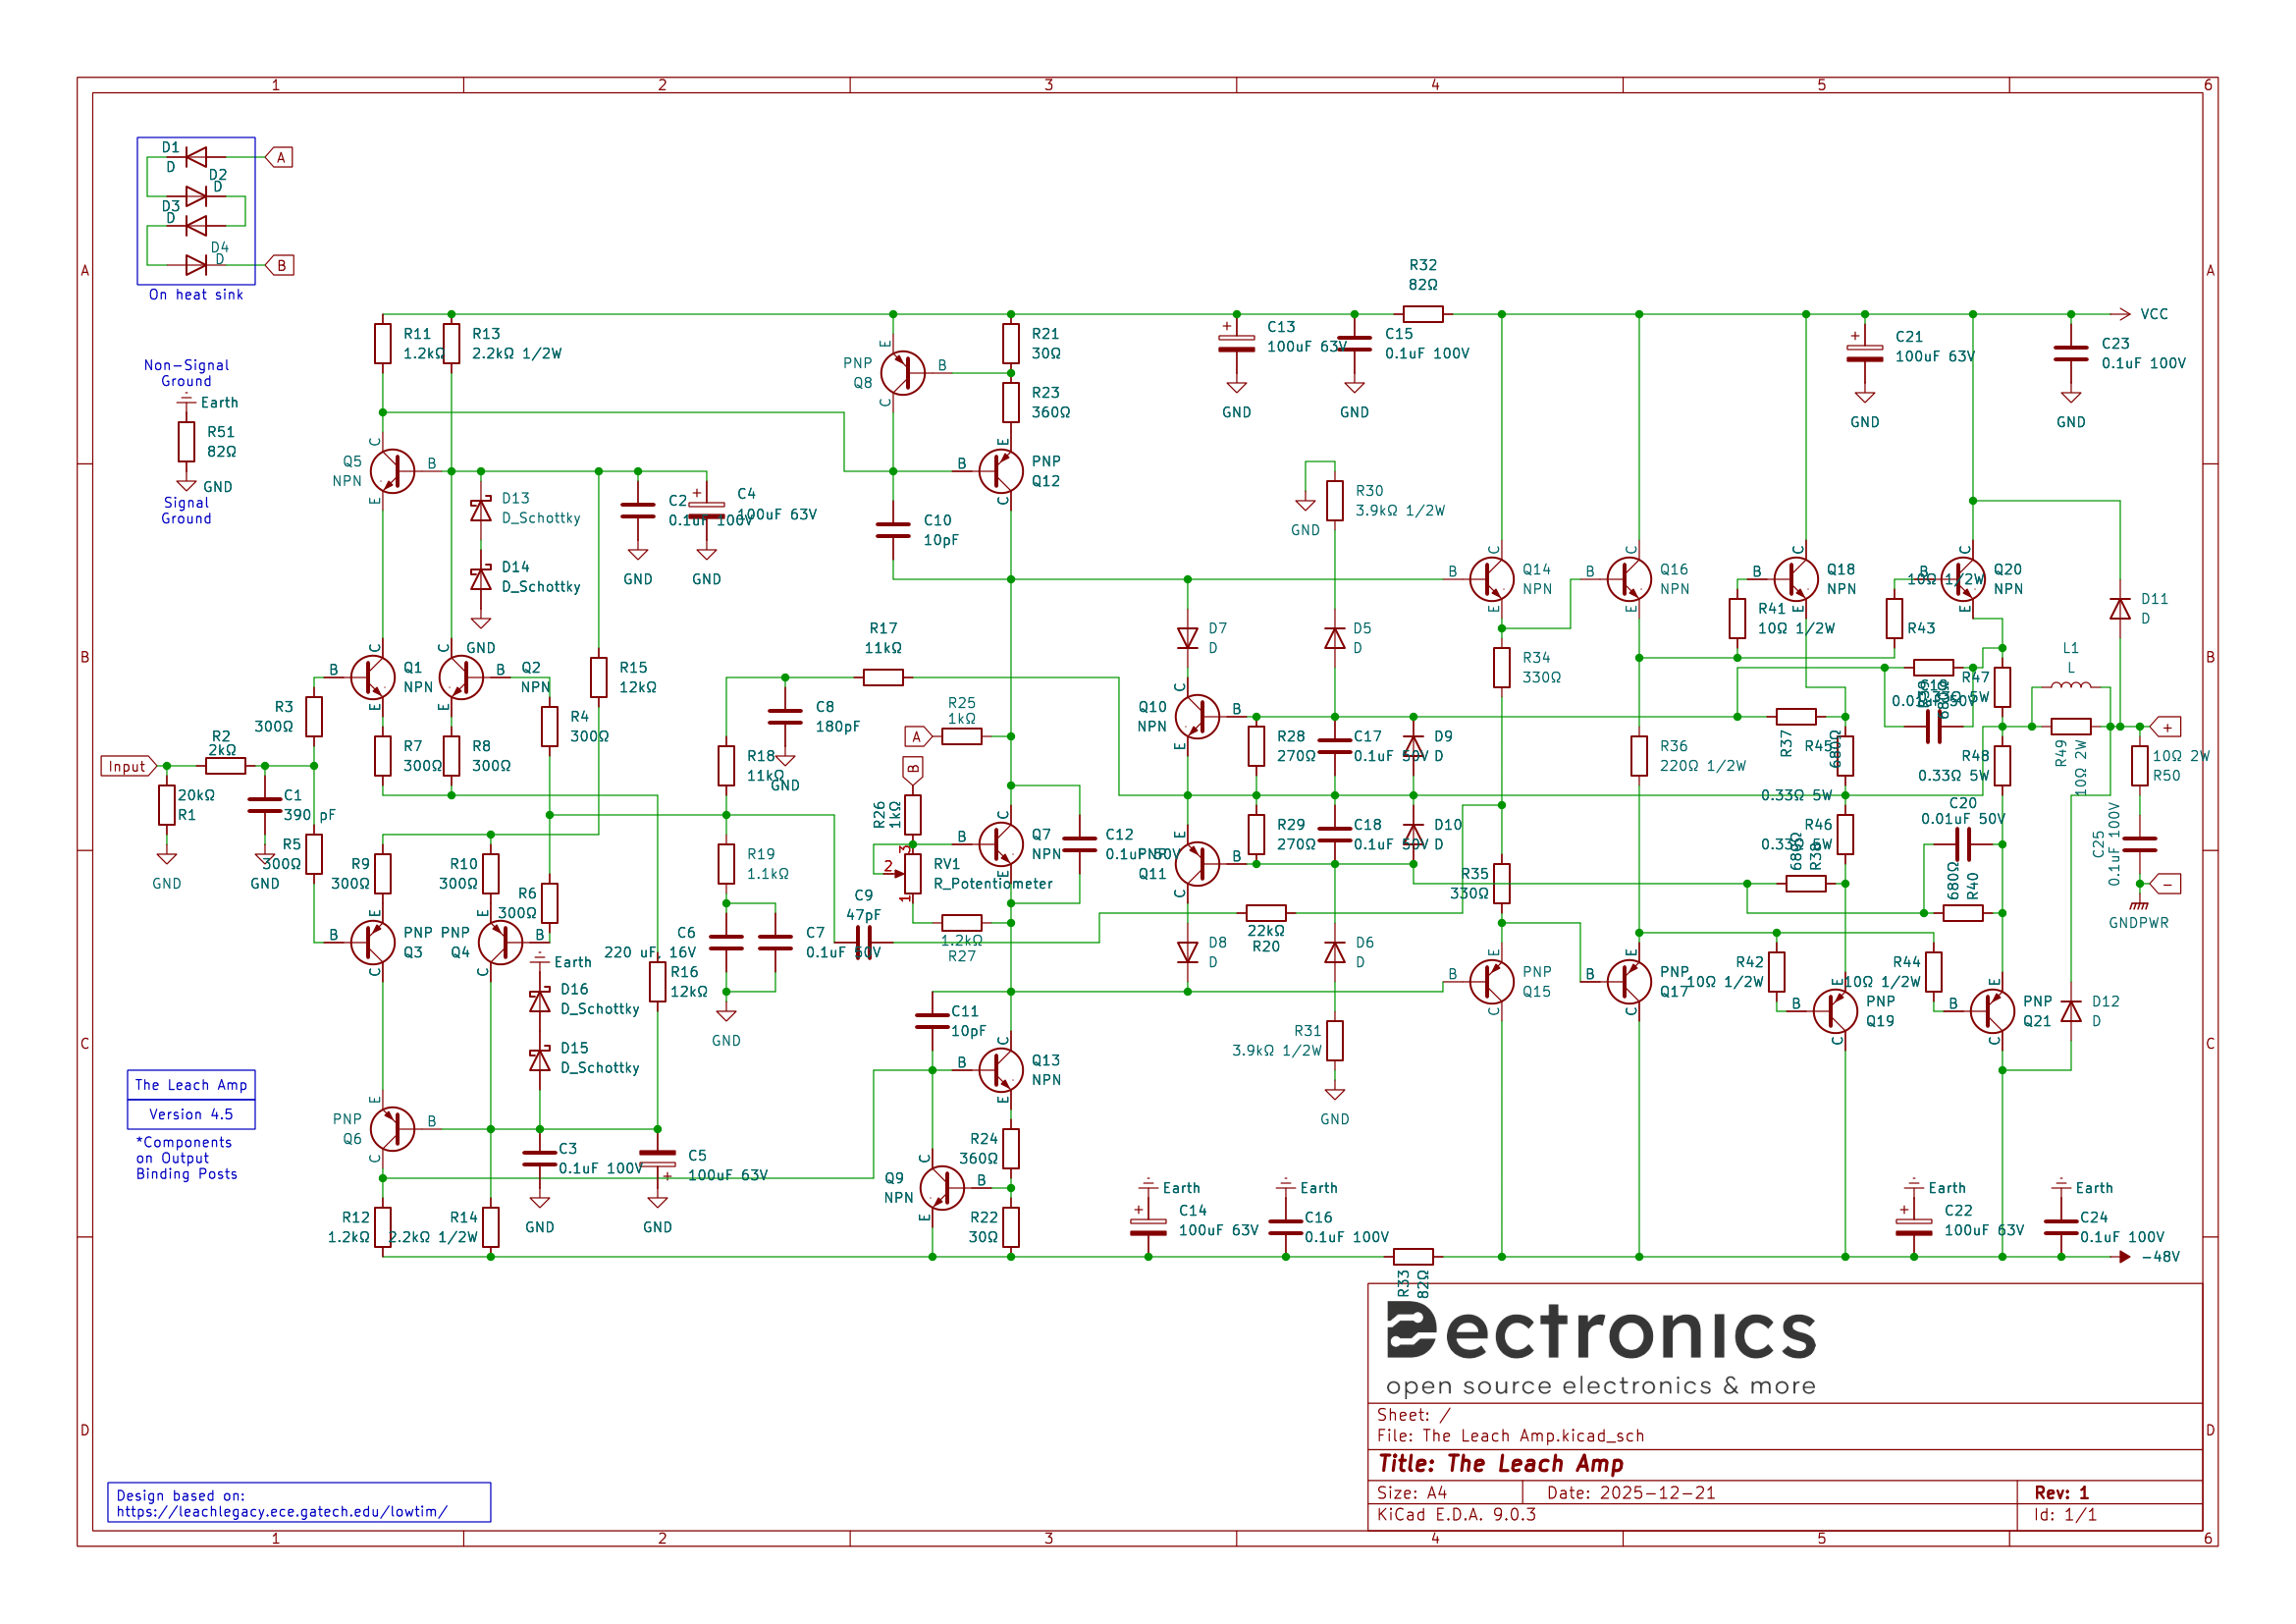Click the Q17 PNP transistor symbol
This screenshot has height=1624, width=2296.
[1629, 982]
